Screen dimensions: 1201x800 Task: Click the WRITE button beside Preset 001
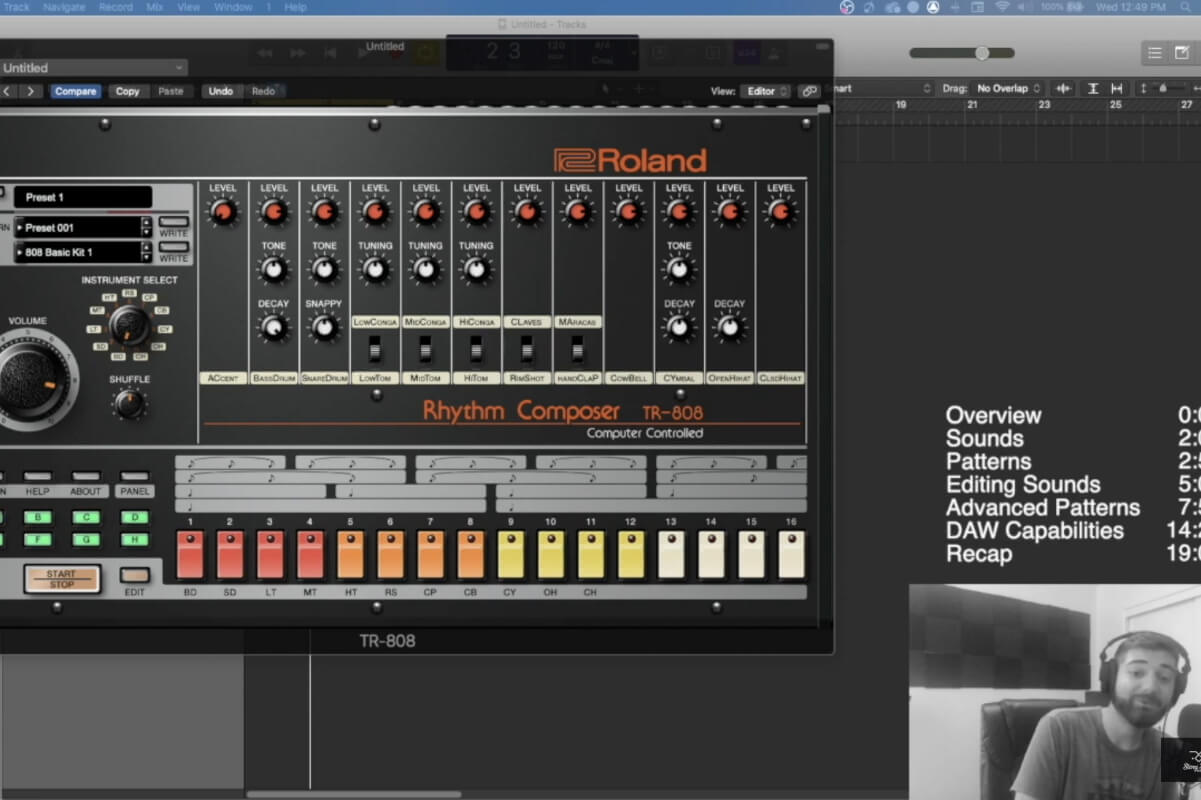coord(173,222)
